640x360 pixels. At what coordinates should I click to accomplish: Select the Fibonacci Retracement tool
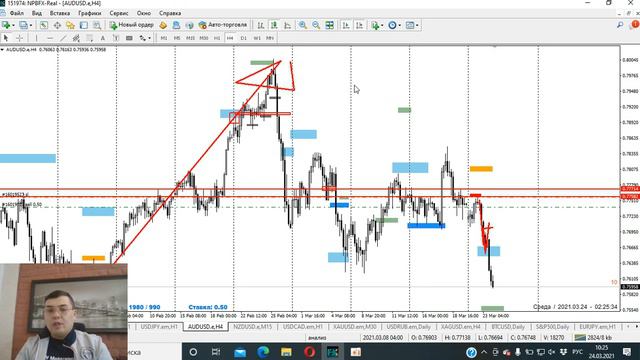[89, 38]
